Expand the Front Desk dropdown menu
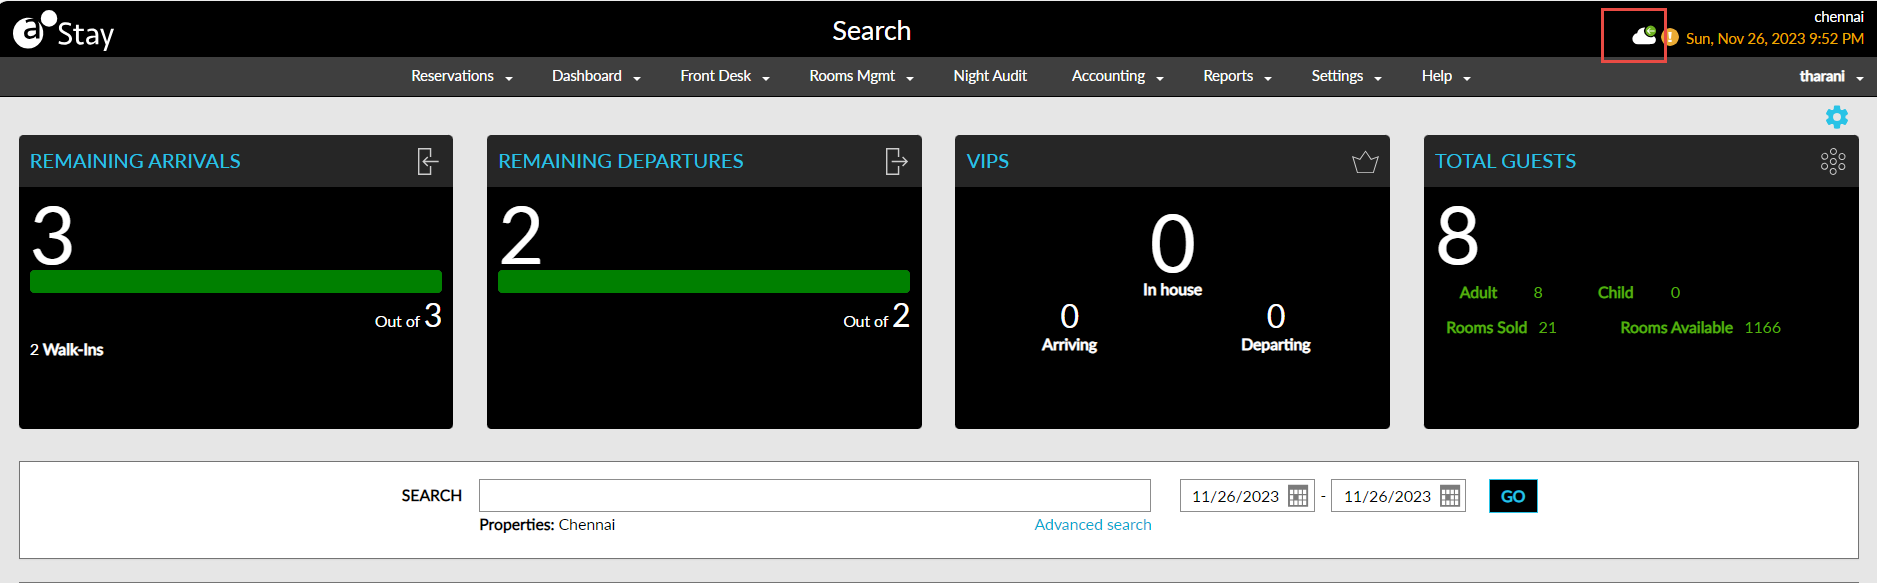This screenshot has height=583, width=1877. 724,76
